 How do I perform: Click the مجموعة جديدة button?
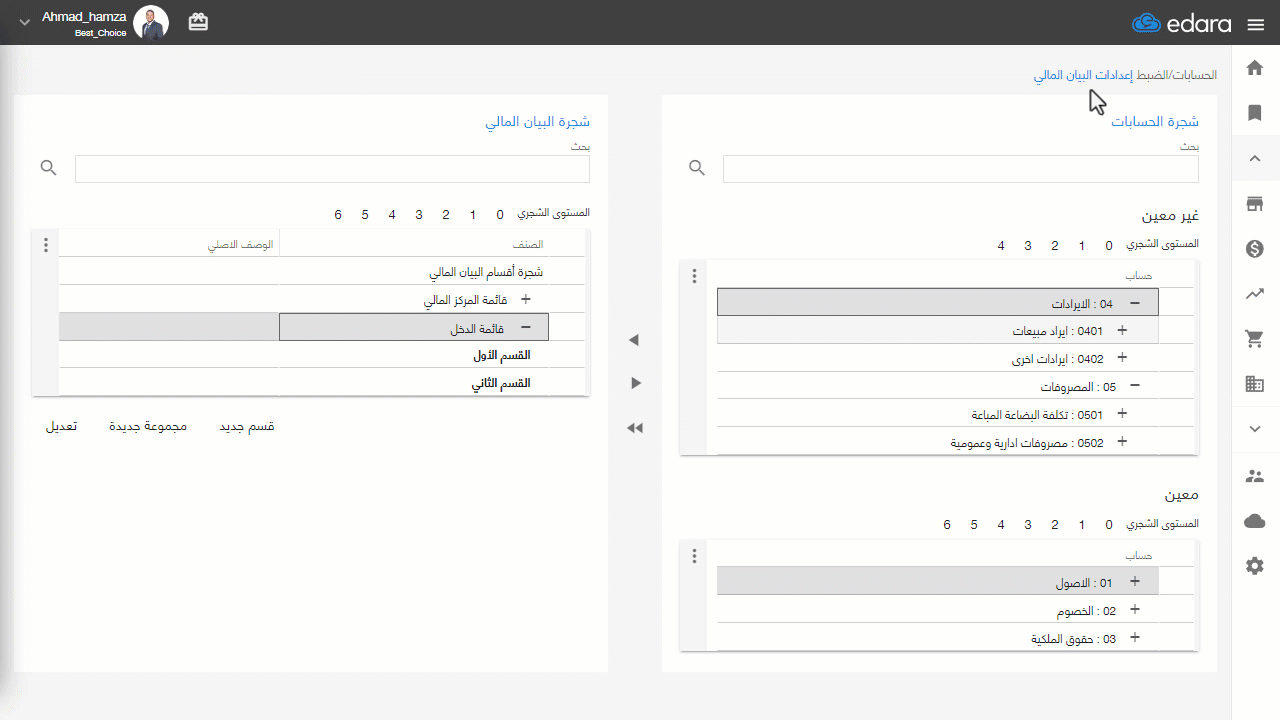[148, 427]
